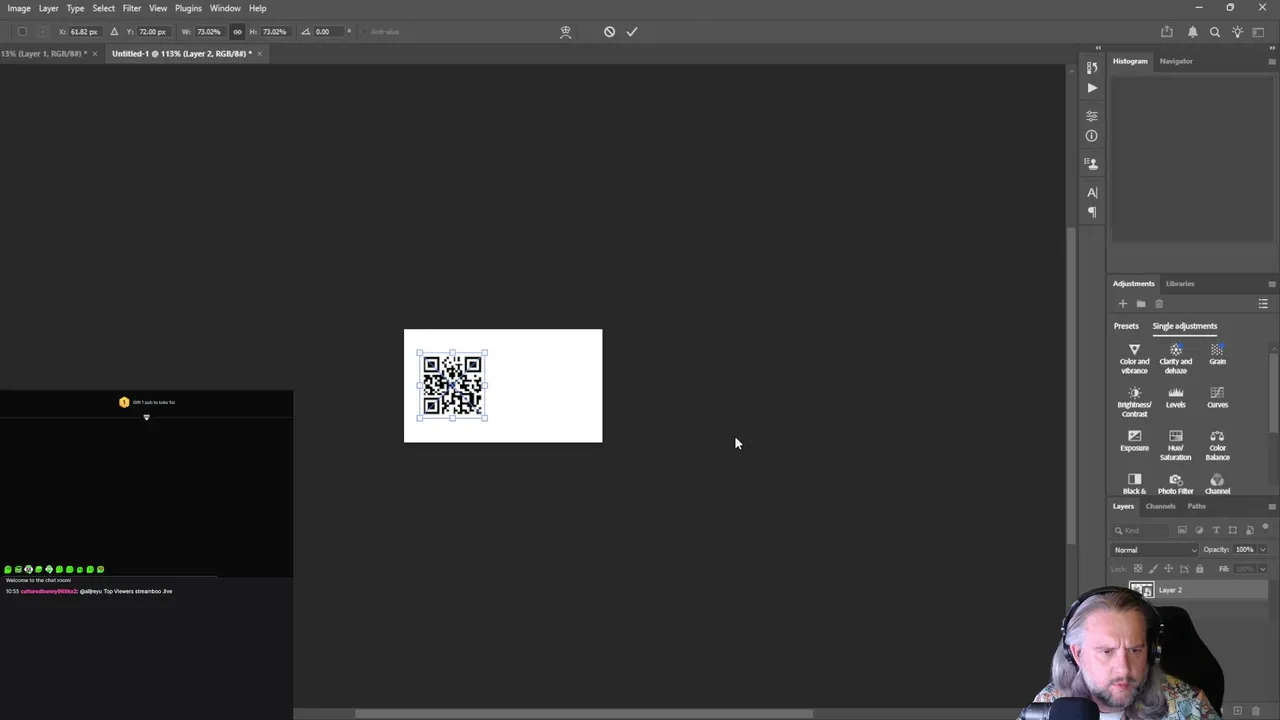Image resolution: width=1280 pixels, height=720 pixels.
Task: Open the Clone Source stamp icon in dock
Action: [x=1092, y=164]
